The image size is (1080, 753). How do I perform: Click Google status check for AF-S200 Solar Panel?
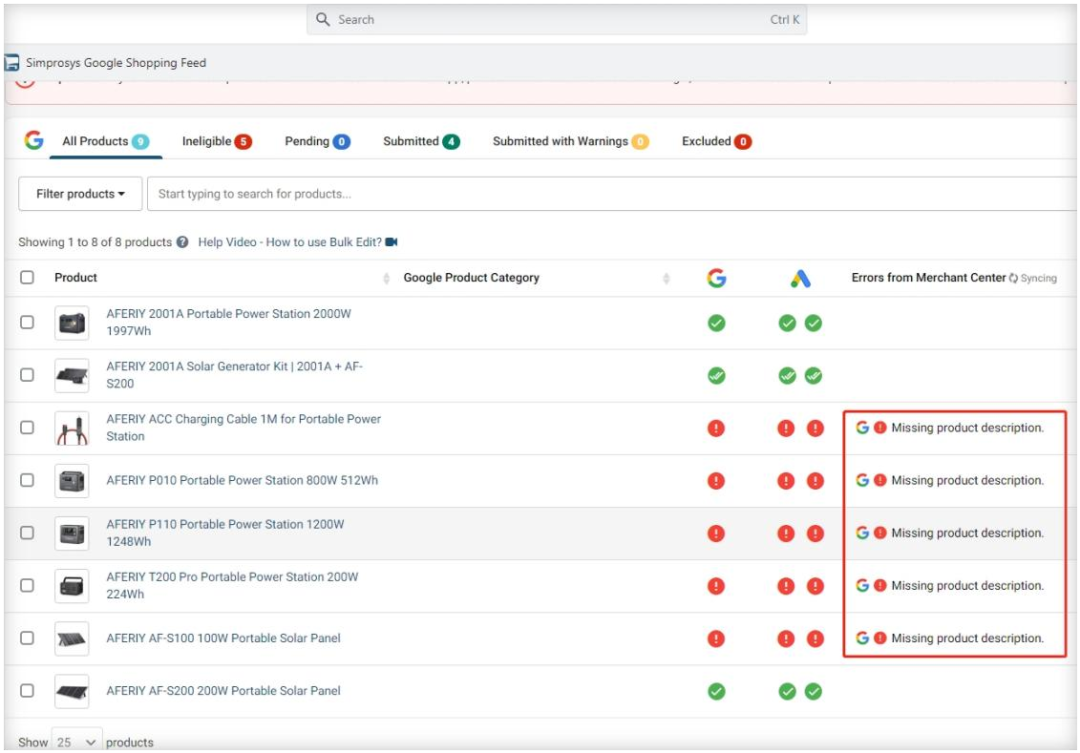716,691
